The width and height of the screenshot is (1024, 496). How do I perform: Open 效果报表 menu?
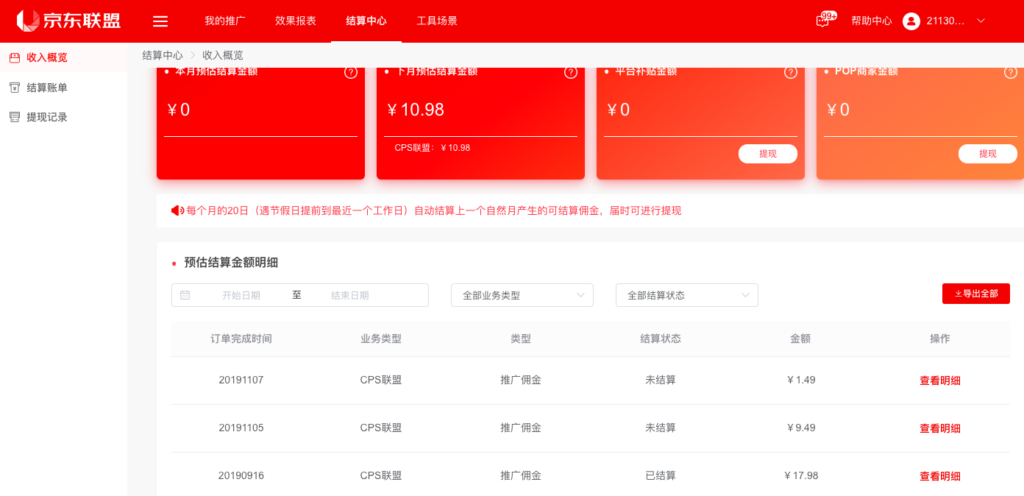(296, 21)
